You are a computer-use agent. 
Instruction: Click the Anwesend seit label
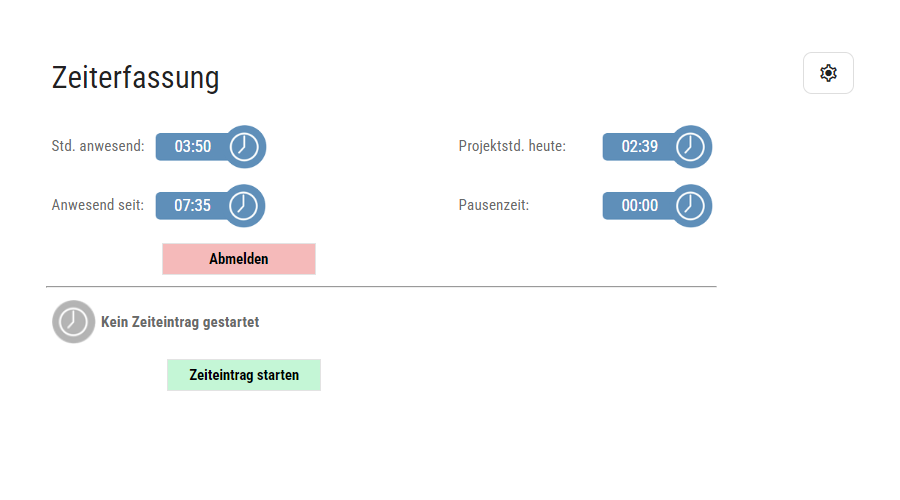tap(98, 205)
